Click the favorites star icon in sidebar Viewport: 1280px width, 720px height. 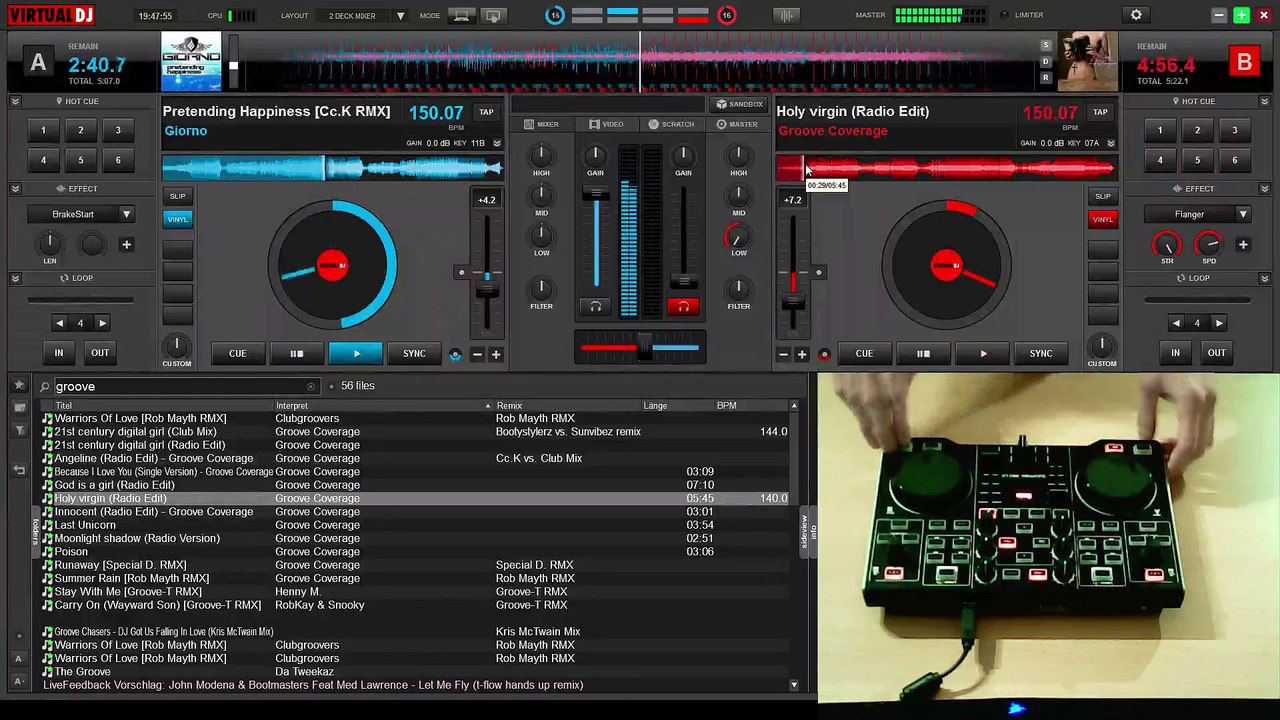[19, 386]
